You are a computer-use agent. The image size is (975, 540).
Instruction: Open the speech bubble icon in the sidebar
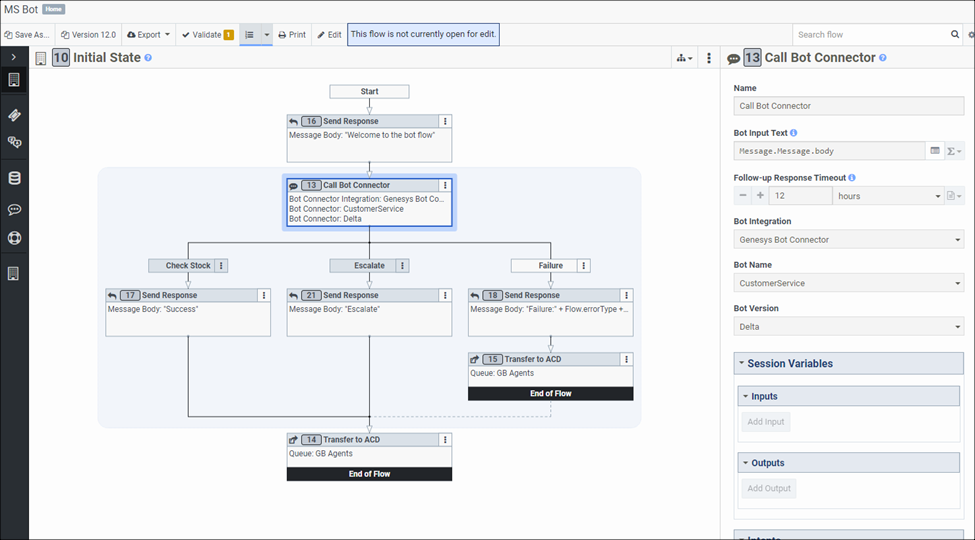click(14, 210)
